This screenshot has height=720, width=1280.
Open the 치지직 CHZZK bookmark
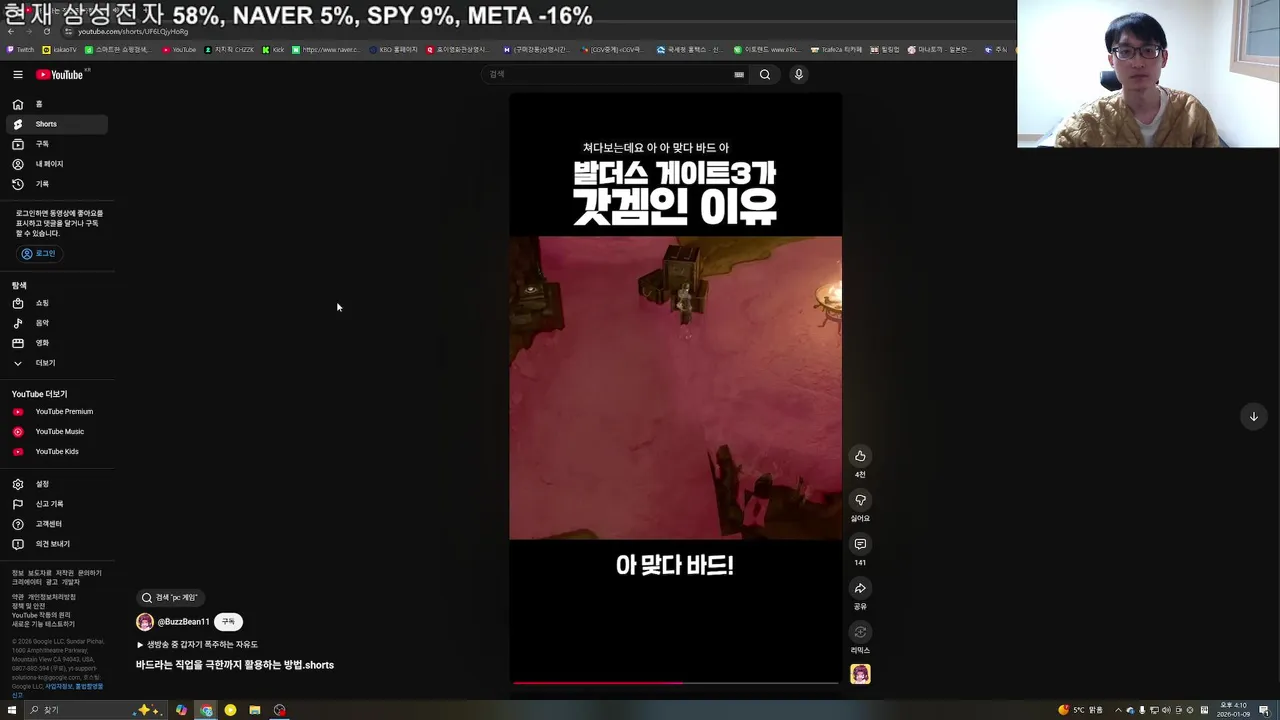pyautogui.click(x=230, y=49)
